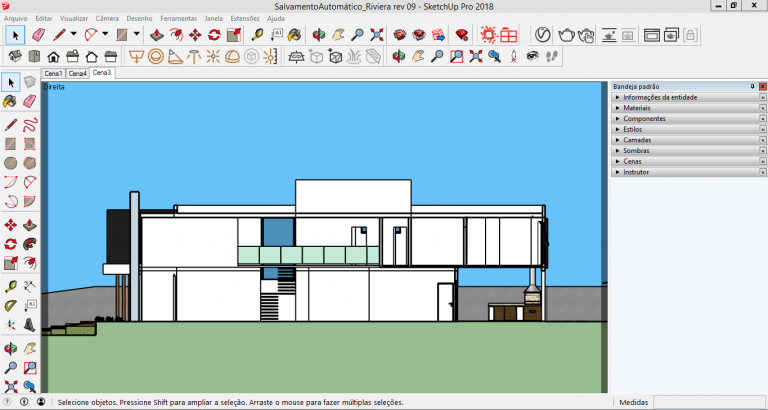Open the arc tool dropdown arrow
The height and width of the screenshot is (410, 768).
105,34
